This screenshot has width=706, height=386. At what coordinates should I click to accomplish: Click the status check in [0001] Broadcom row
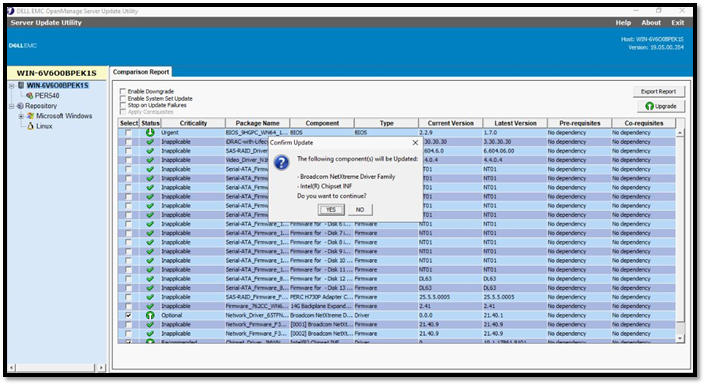[x=150, y=324]
